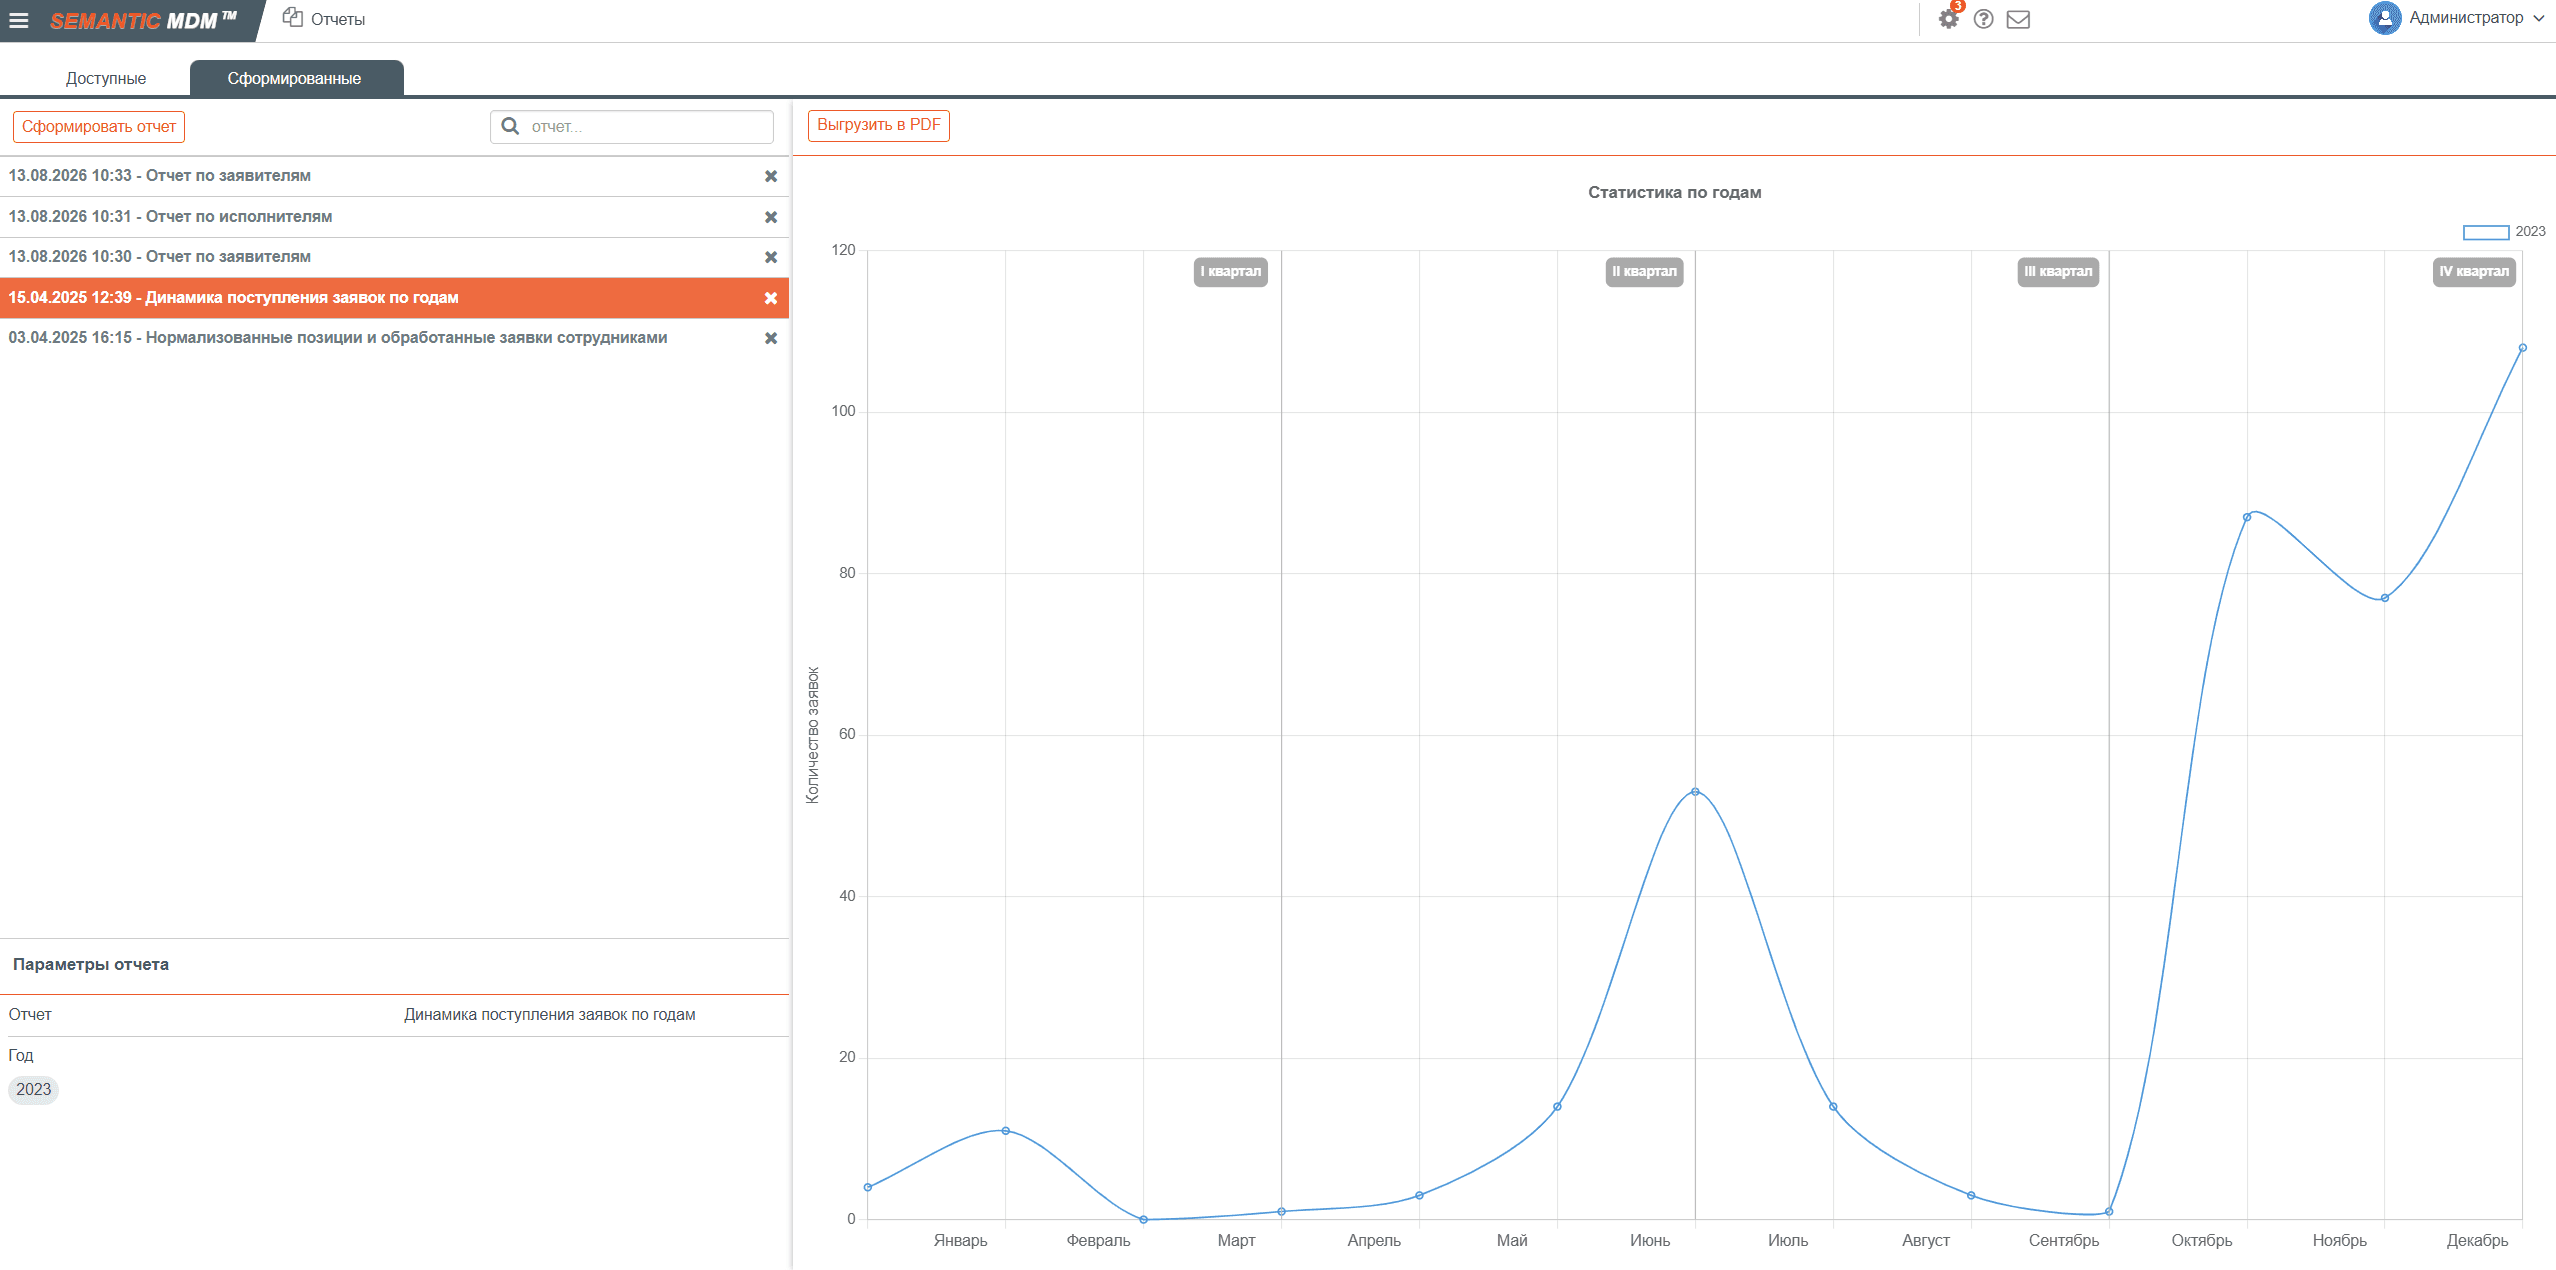Toggle the 2023 legend series swatch
Viewport: 2556px width, 1270px height.
[2485, 232]
